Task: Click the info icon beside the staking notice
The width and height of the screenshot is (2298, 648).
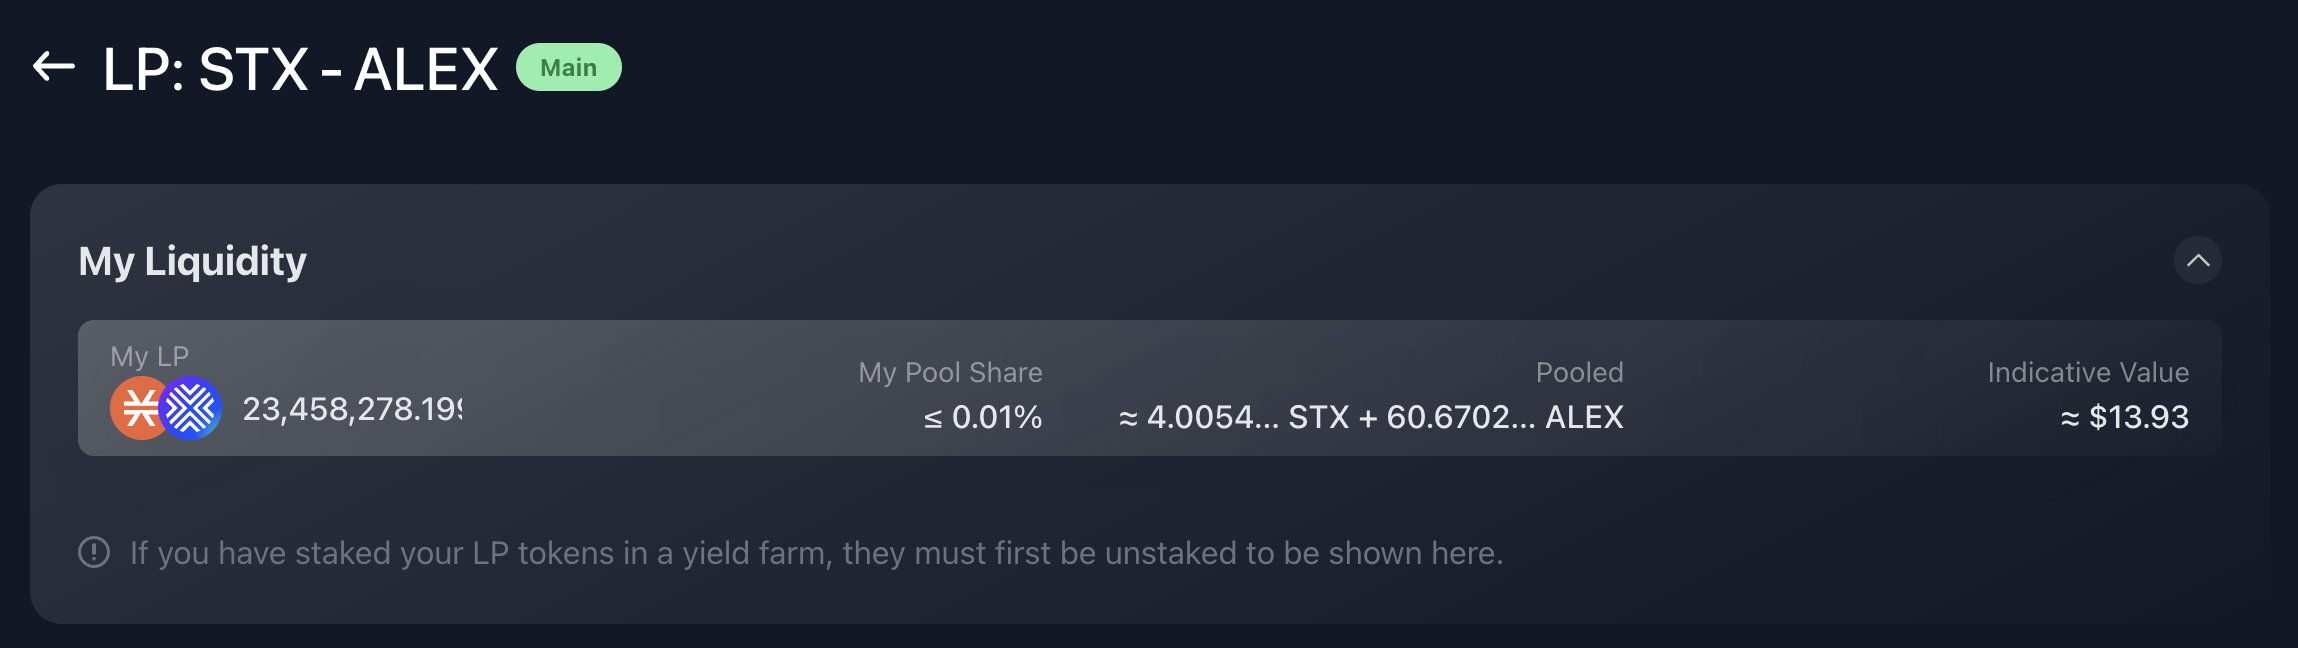Action: pos(94,552)
